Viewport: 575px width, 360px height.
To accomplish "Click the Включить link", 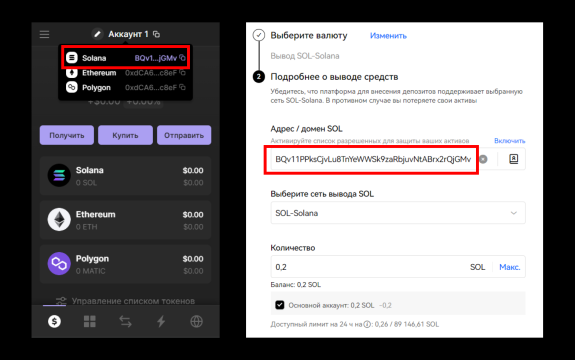I will (x=509, y=141).
